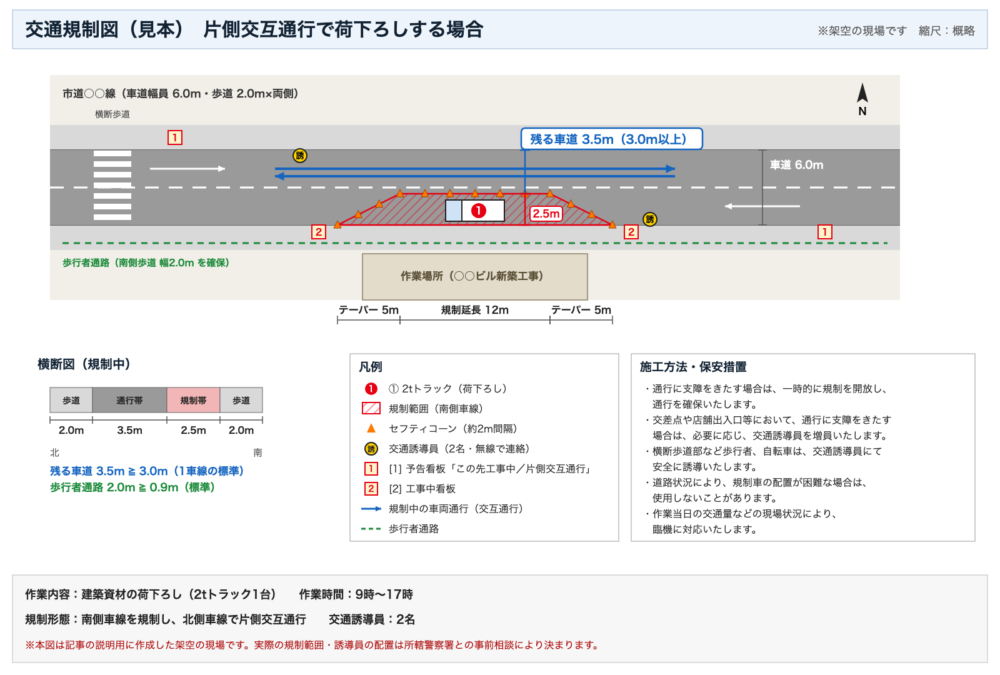Select the north '歩道' cell in the cross-section
Screen dimensions: 1000x675
[x=71, y=400]
